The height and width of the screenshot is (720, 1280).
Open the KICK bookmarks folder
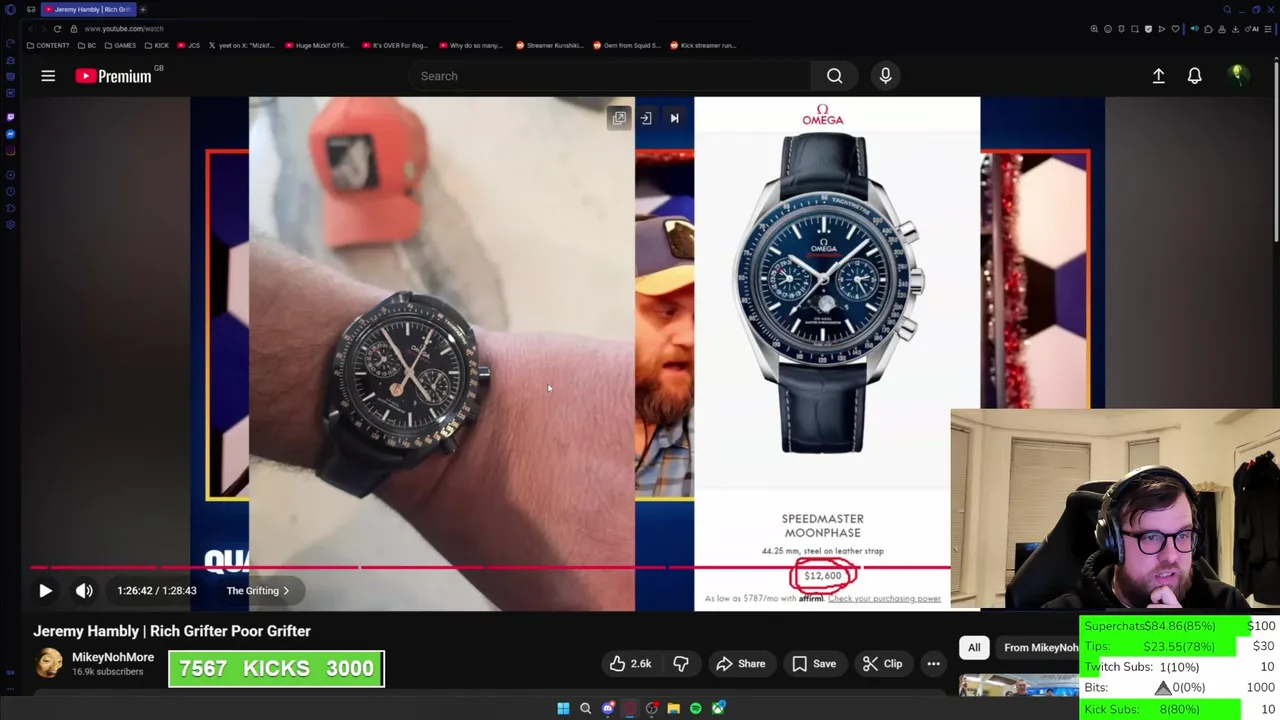click(x=157, y=45)
